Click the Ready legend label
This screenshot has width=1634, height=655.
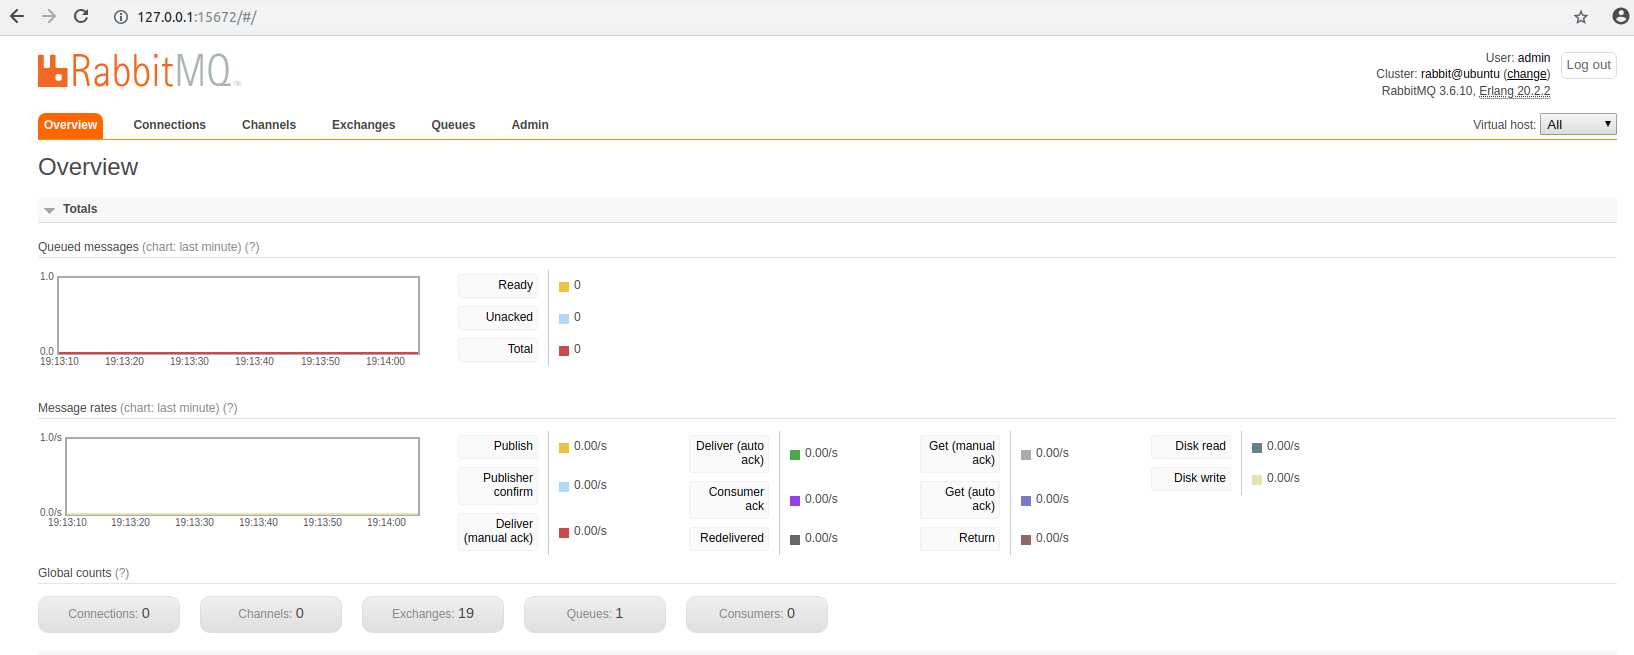498,285
